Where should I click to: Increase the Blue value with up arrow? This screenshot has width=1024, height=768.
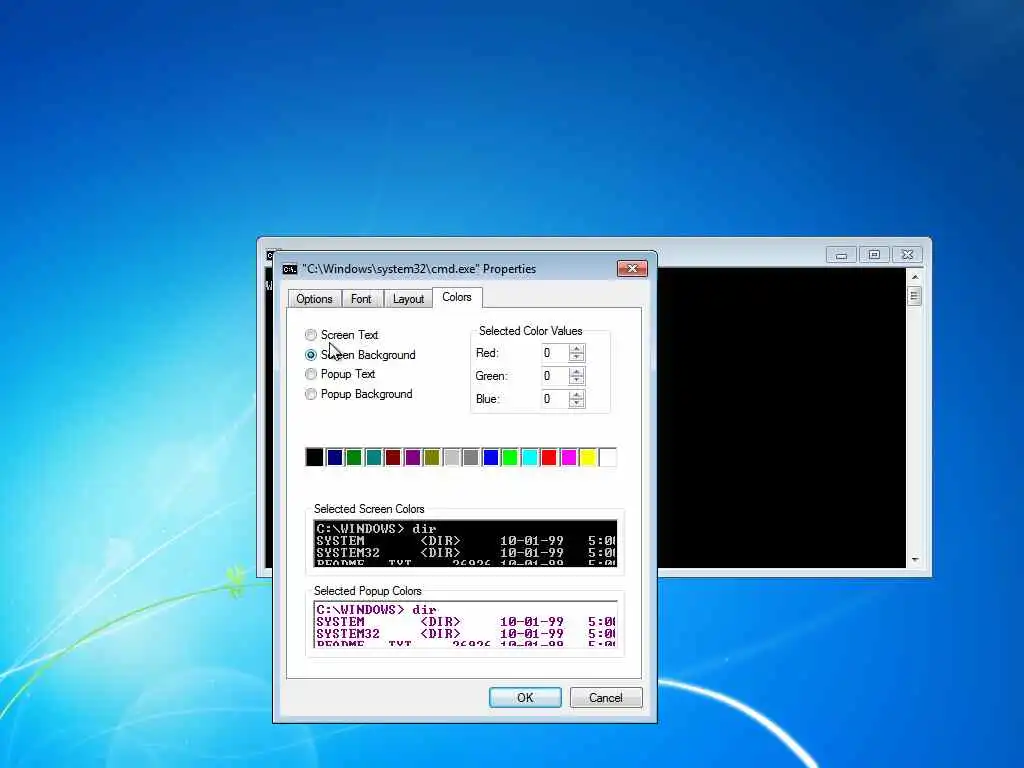(x=577, y=394)
